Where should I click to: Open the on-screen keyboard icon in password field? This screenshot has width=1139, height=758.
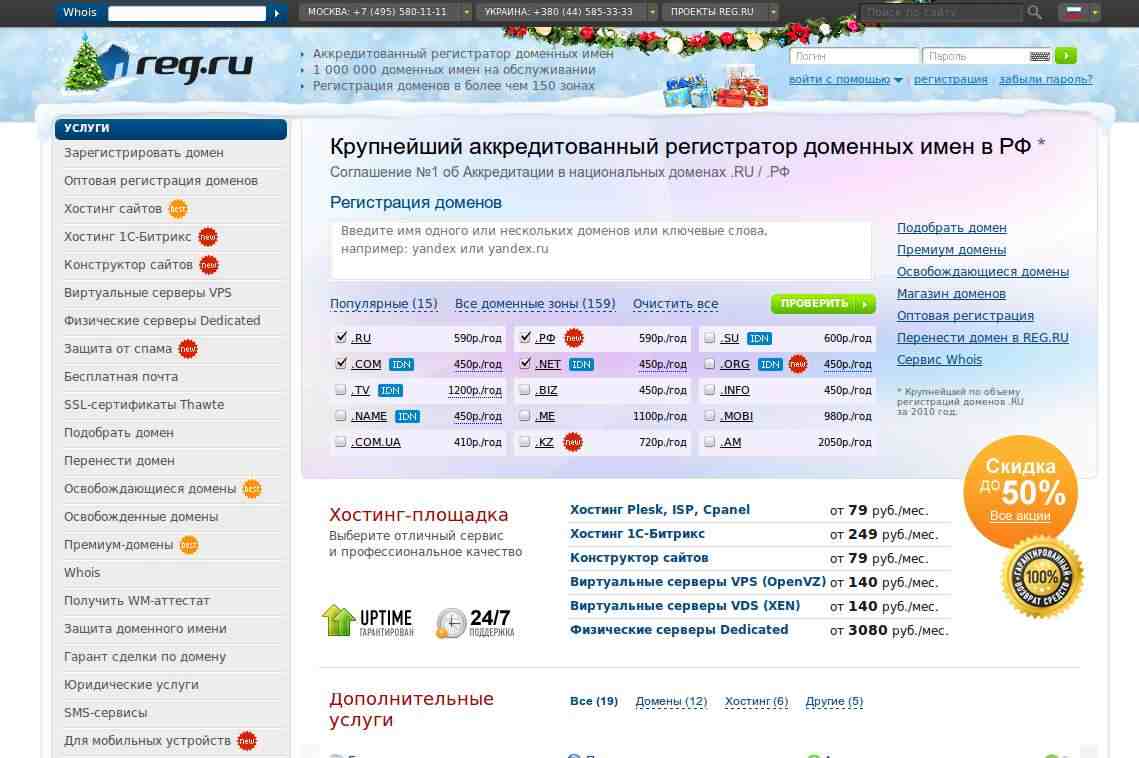coord(1039,56)
